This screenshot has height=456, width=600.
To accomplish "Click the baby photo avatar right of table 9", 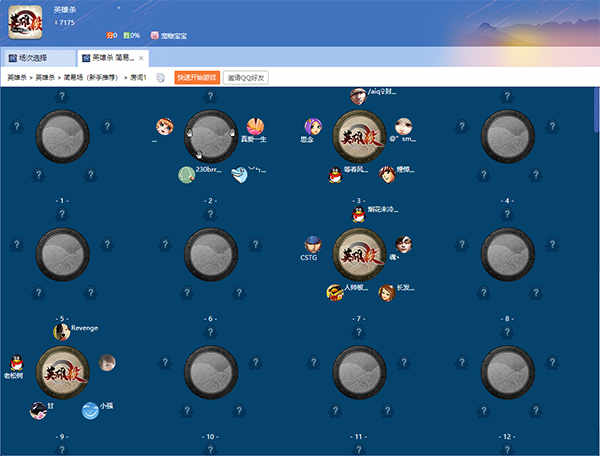I will tap(107, 363).
